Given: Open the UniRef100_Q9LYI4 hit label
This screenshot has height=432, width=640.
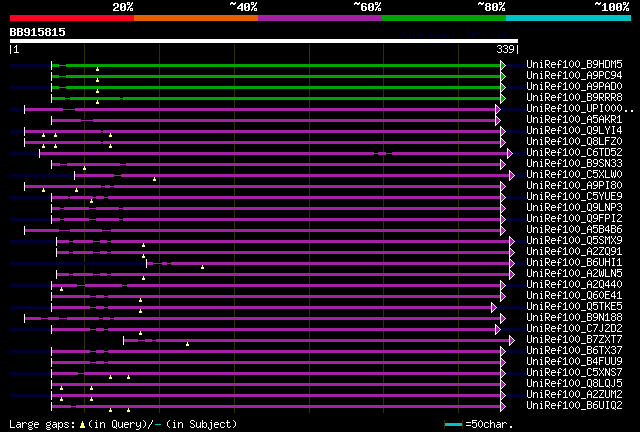Looking at the screenshot, I should (574, 131).
